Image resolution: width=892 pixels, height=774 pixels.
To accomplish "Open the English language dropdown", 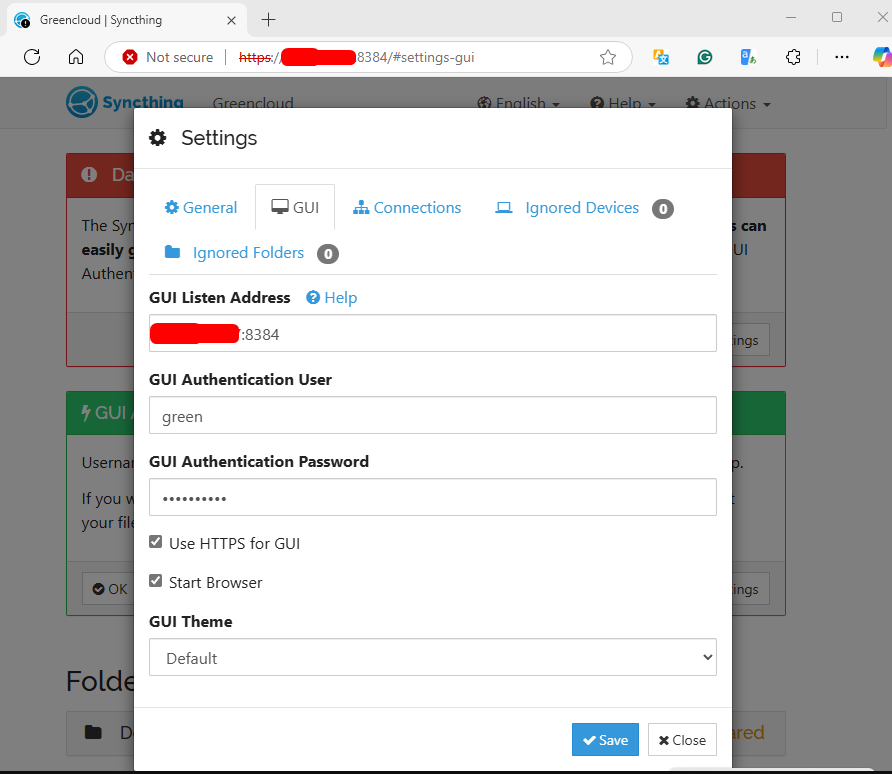I will tap(518, 104).
